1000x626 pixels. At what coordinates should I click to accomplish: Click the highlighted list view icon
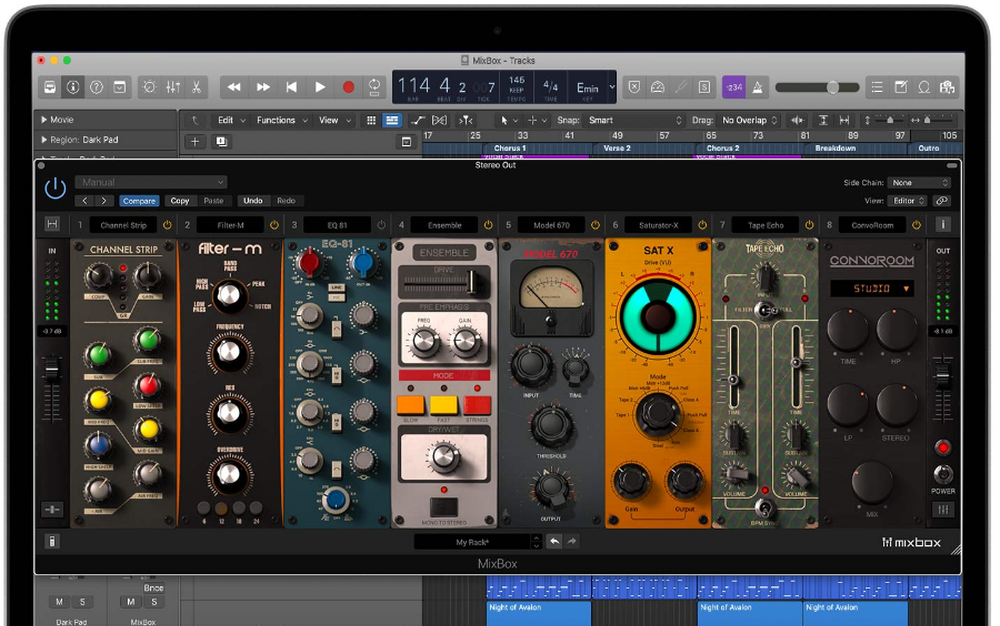pyautogui.click(x=392, y=120)
